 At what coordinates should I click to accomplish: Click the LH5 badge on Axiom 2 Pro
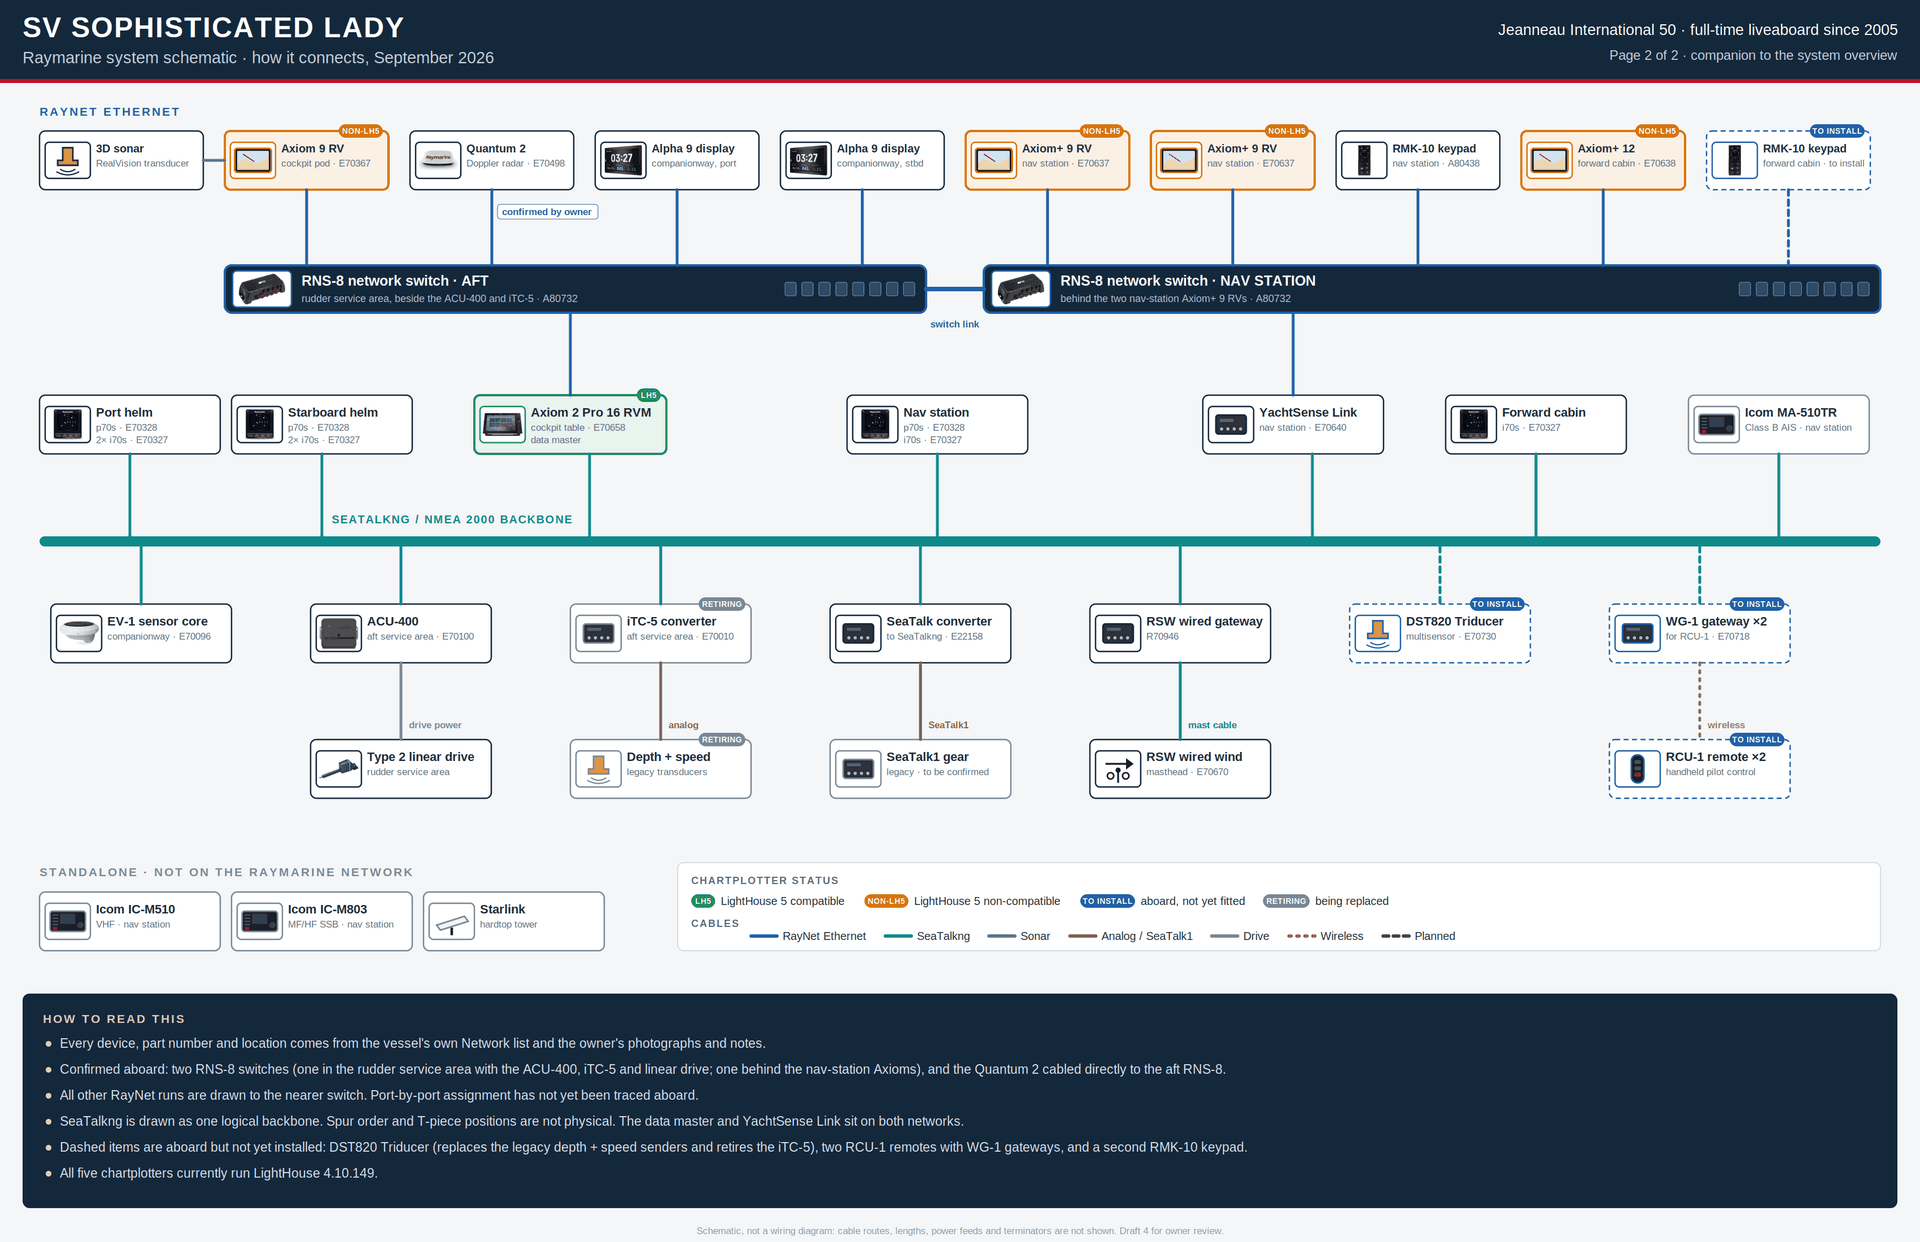648,395
